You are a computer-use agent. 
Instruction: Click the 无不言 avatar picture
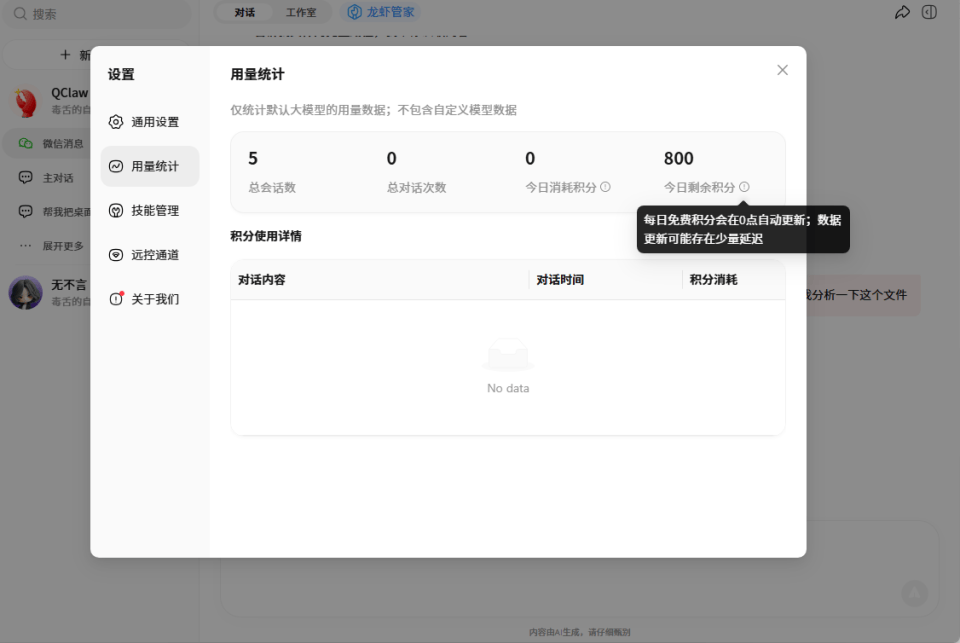[x=26, y=292]
